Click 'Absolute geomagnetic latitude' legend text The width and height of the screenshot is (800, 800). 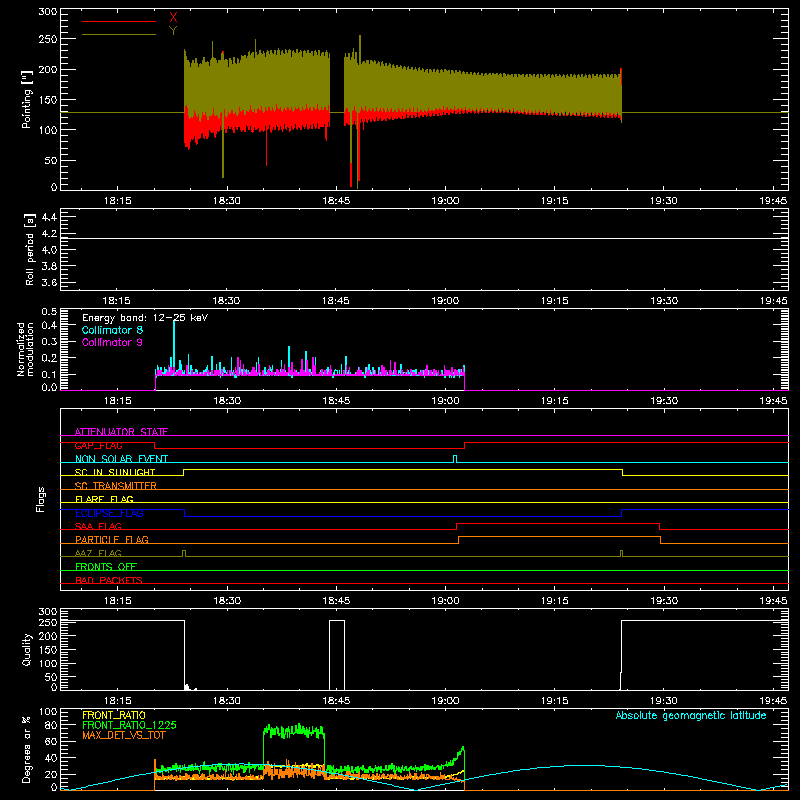tap(691, 715)
